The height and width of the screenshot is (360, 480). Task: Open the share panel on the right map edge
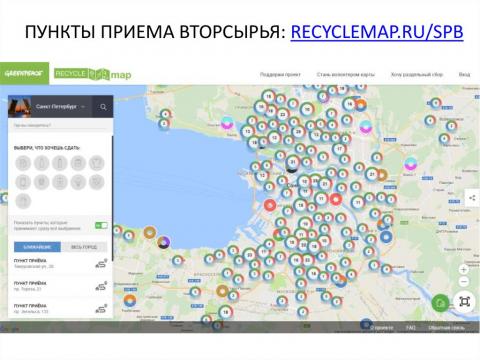click(472, 198)
